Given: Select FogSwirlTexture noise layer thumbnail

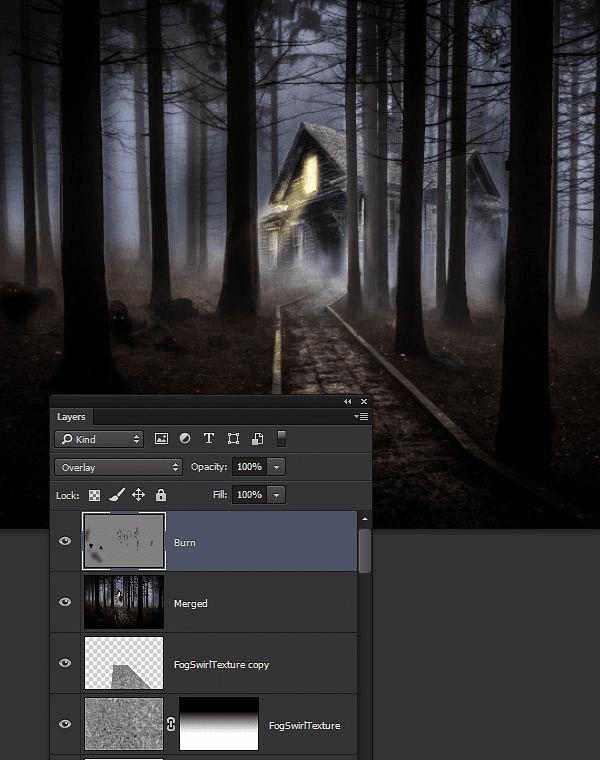Looking at the screenshot, I should coord(124,724).
